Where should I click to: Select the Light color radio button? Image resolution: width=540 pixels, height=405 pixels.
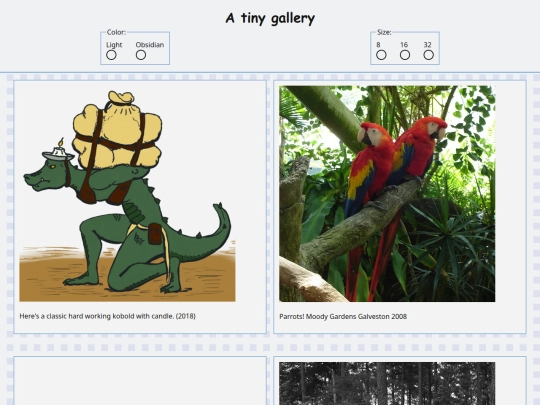111,55
